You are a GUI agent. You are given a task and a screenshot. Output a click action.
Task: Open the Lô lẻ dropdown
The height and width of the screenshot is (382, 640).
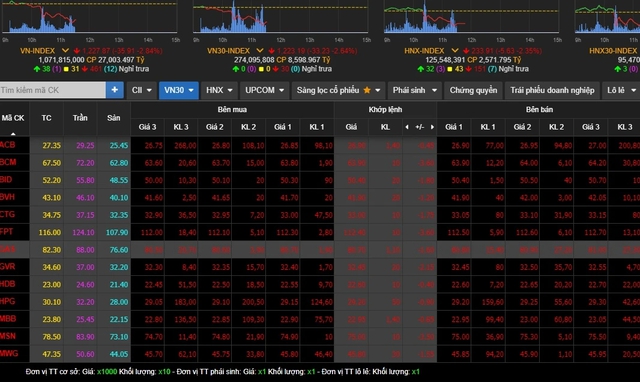pyautogui.click(x=621, y=90)
